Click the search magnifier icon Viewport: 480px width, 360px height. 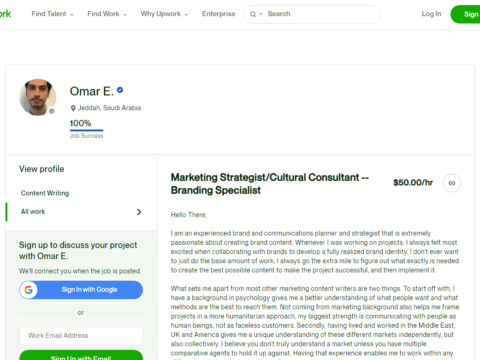[253, 14]
